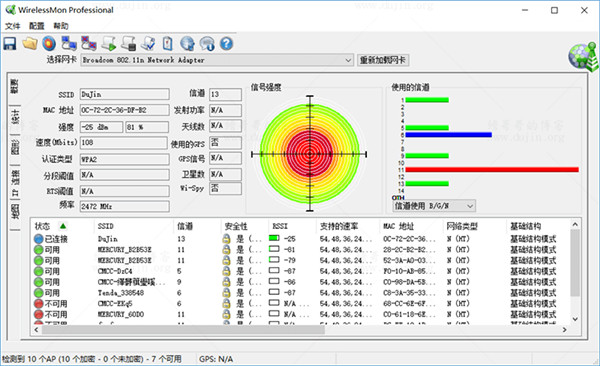Click the Save floppy disk toolbar icon
The width and height of the screenshot is (600, 366).
click(10, 44)
